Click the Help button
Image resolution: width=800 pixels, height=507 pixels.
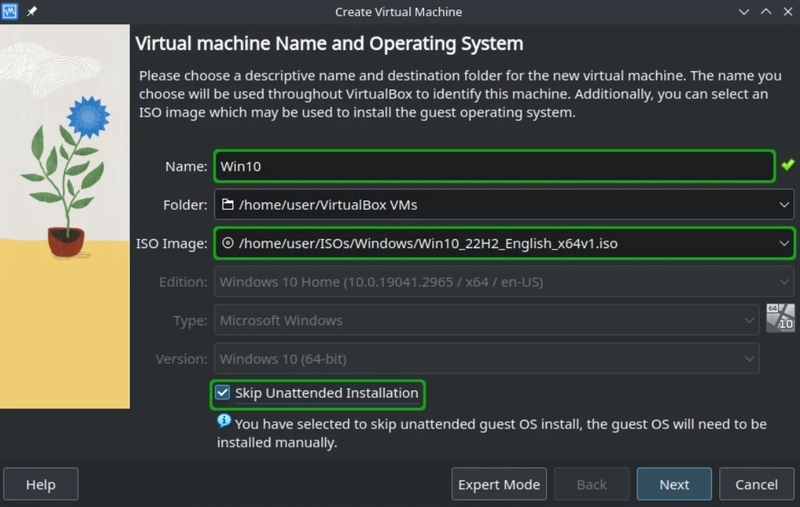[x=41, y=484]
